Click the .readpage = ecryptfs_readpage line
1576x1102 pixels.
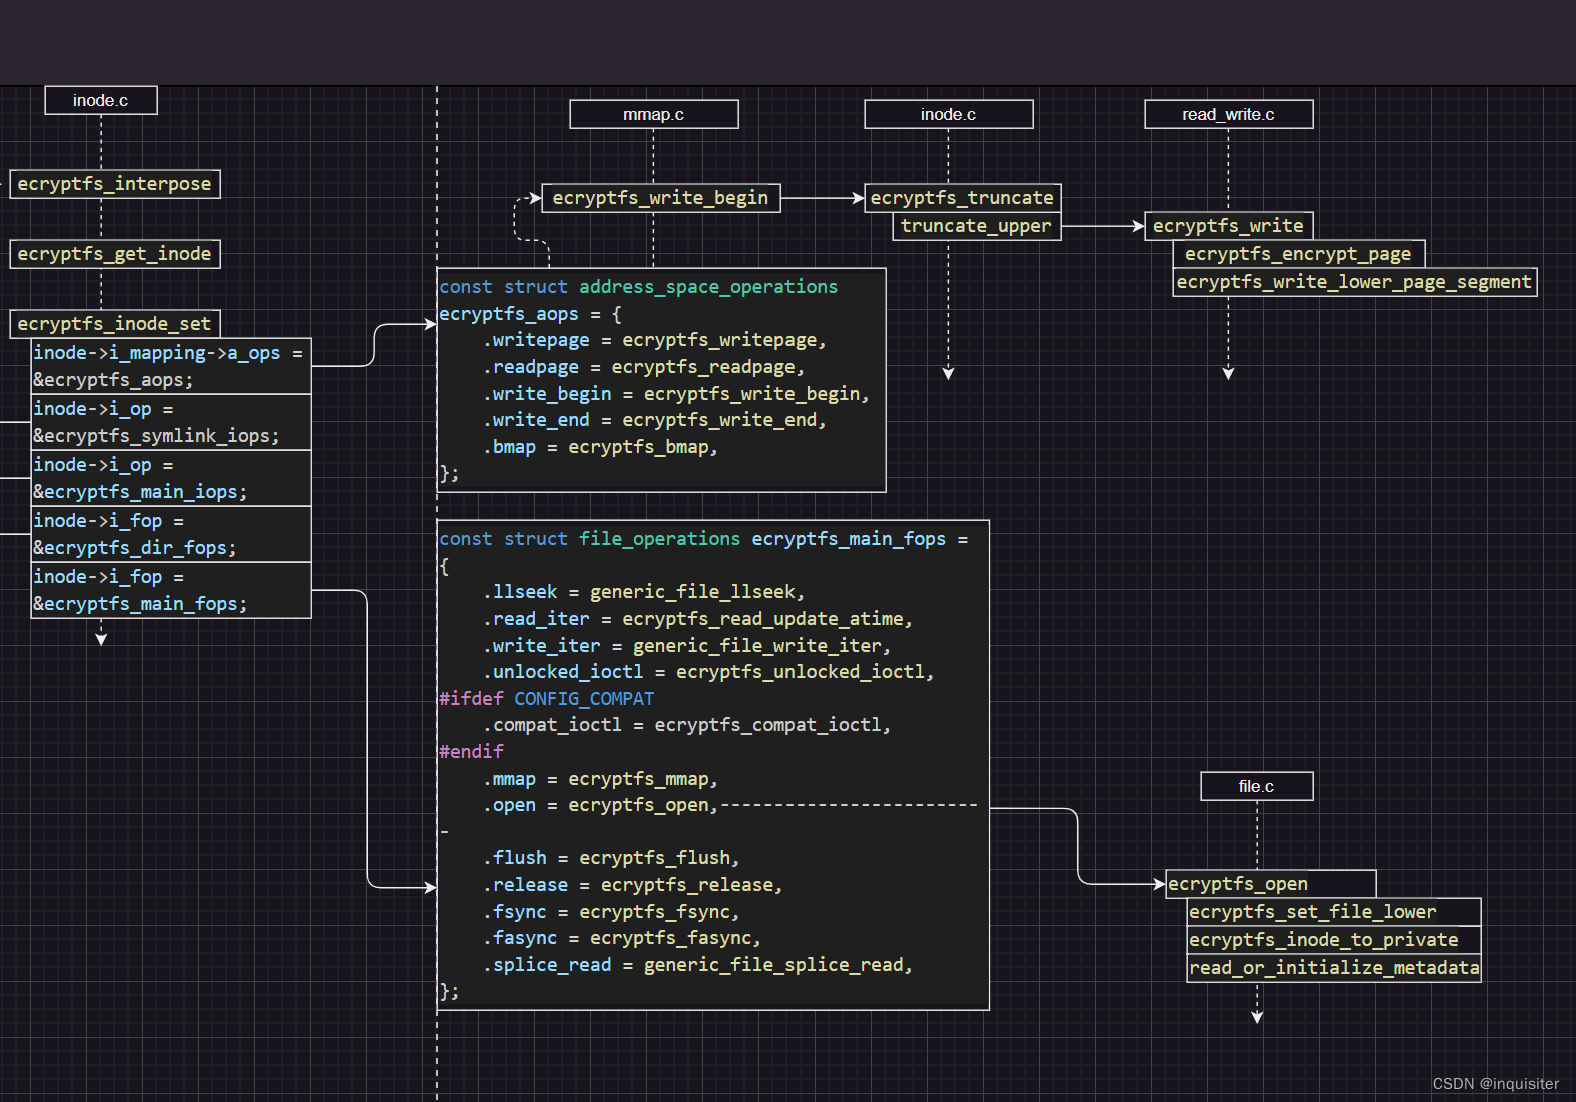644,367
